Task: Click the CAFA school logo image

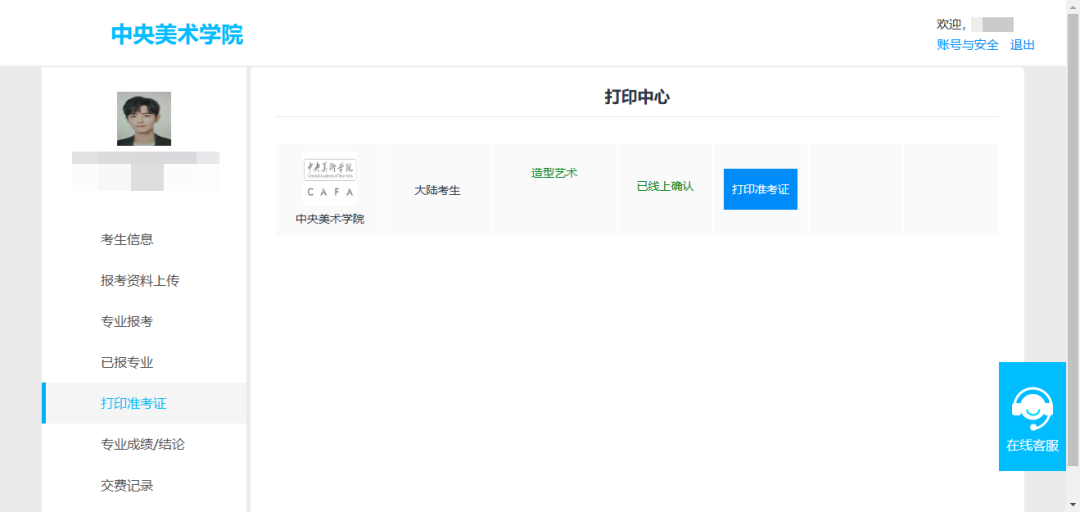Action: point(330,179)
